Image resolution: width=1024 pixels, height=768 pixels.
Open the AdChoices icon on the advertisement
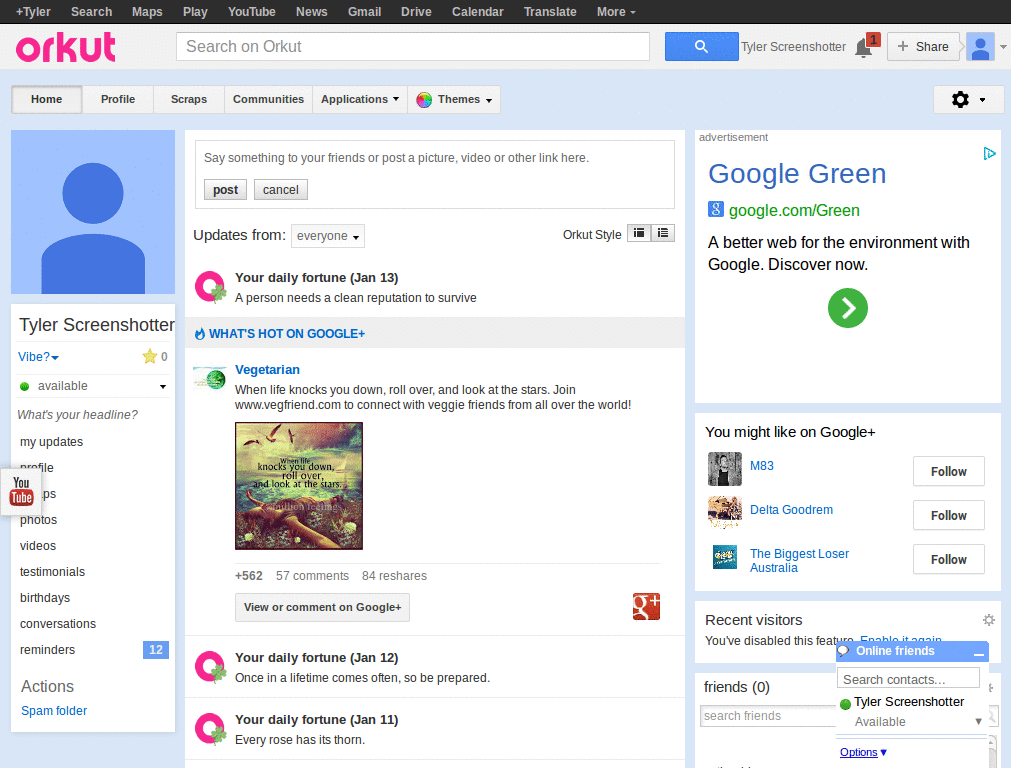(x=990, y=152)
